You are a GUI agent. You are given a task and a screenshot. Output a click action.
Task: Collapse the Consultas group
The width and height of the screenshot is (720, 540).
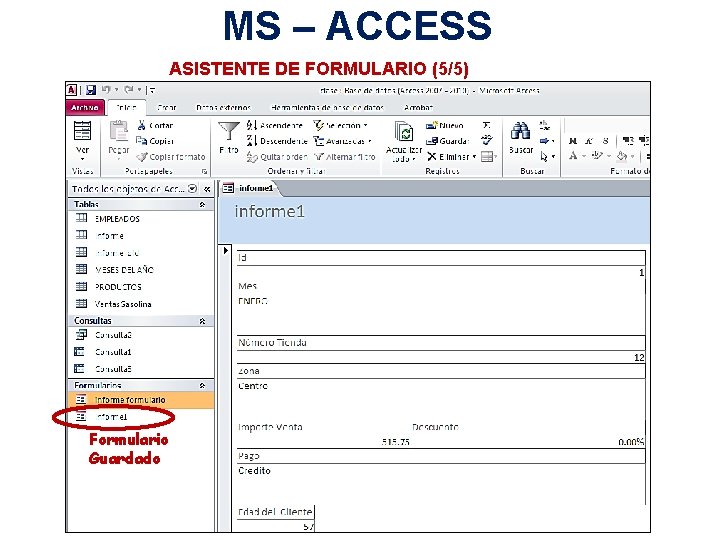[202, 321]
